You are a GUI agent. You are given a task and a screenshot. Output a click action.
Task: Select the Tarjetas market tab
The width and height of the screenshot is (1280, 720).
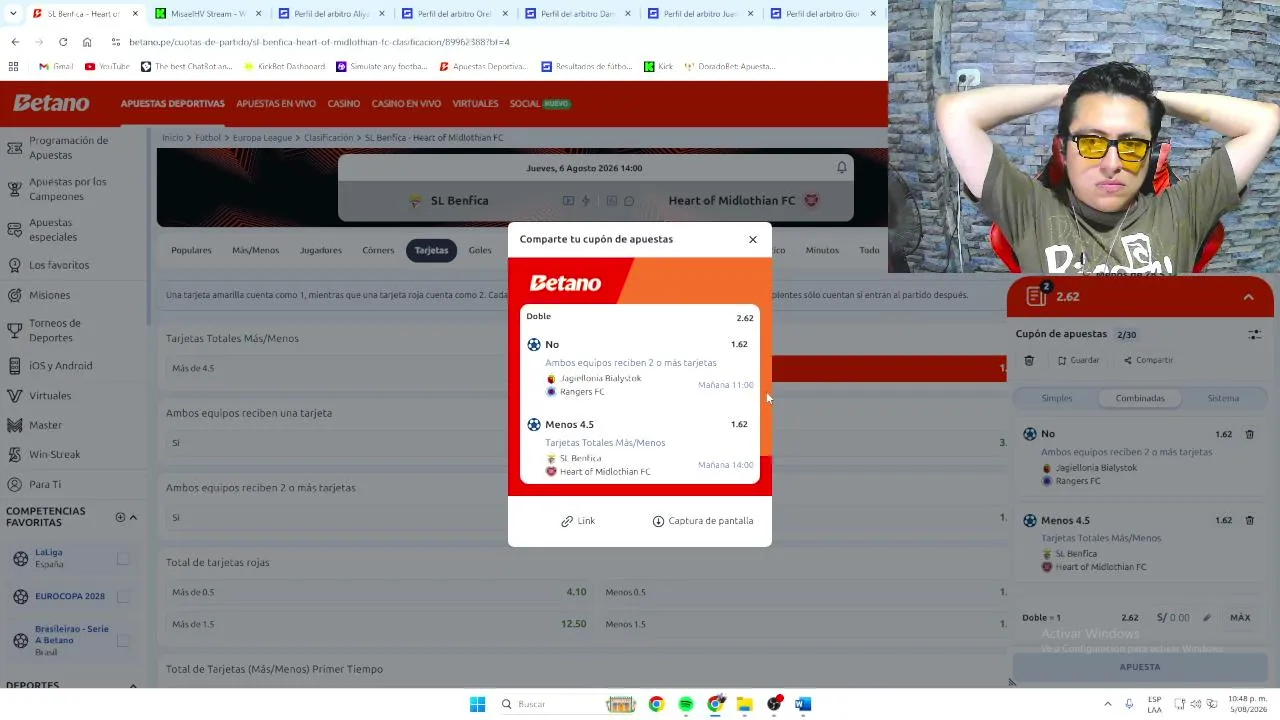point(432,250)
